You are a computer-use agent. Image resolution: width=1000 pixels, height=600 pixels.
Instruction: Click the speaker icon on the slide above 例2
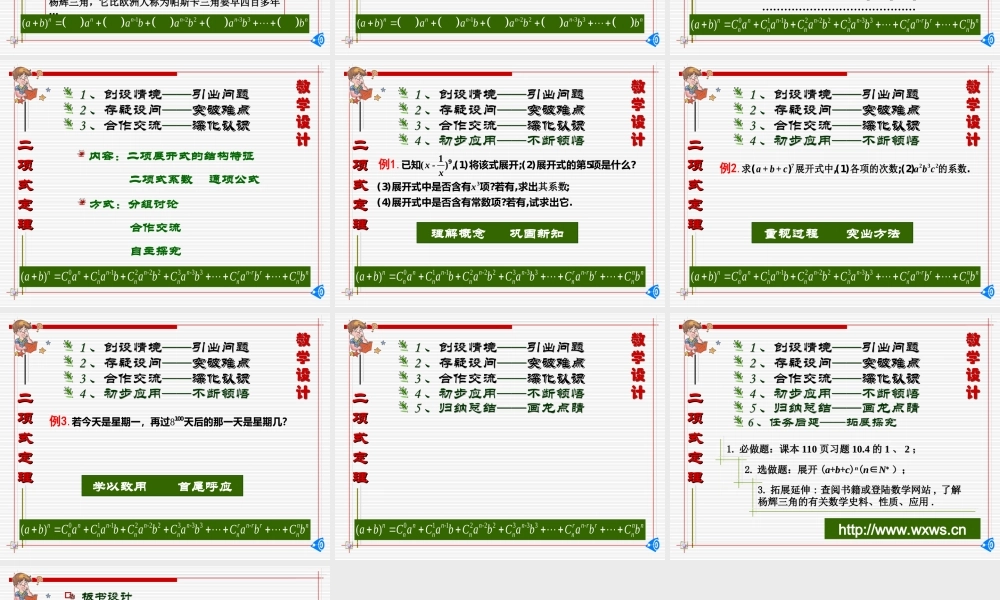click(x=987, y=40)
